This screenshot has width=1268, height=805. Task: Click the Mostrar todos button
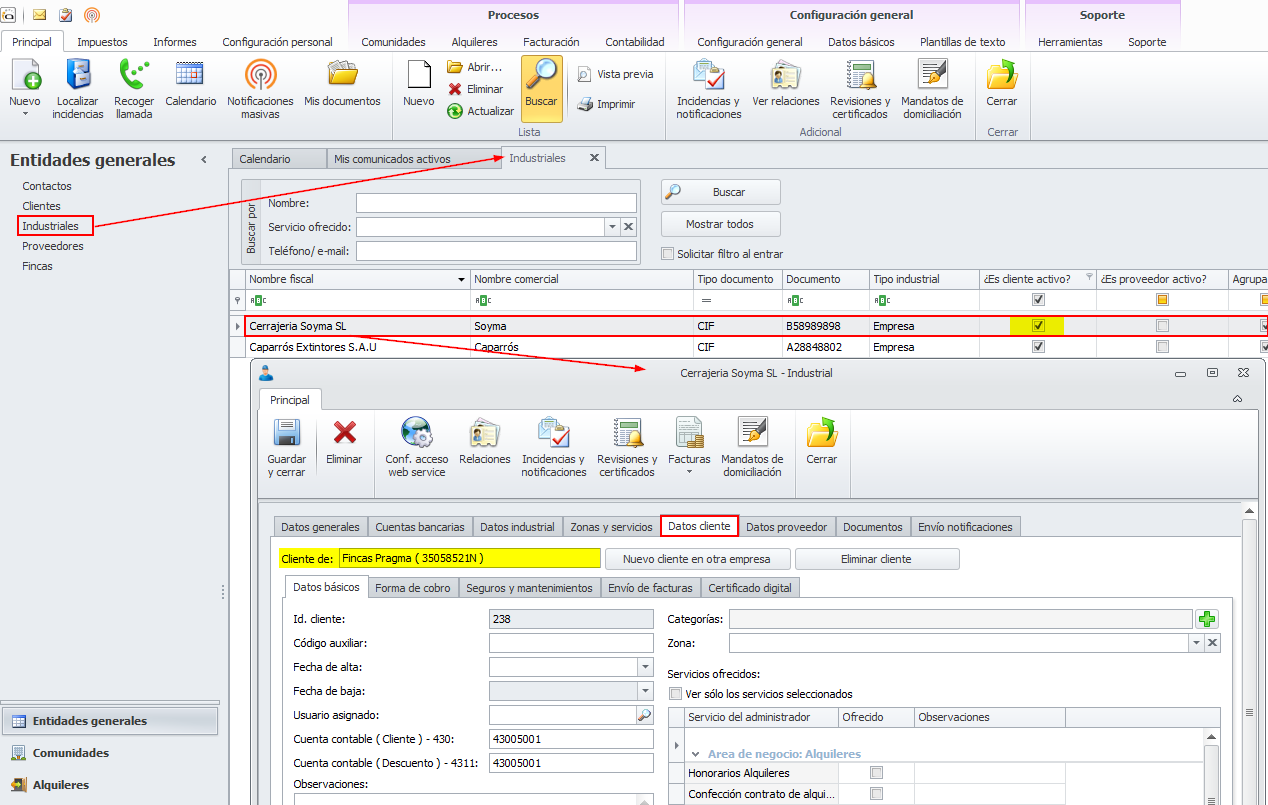(x=721, y=224)
